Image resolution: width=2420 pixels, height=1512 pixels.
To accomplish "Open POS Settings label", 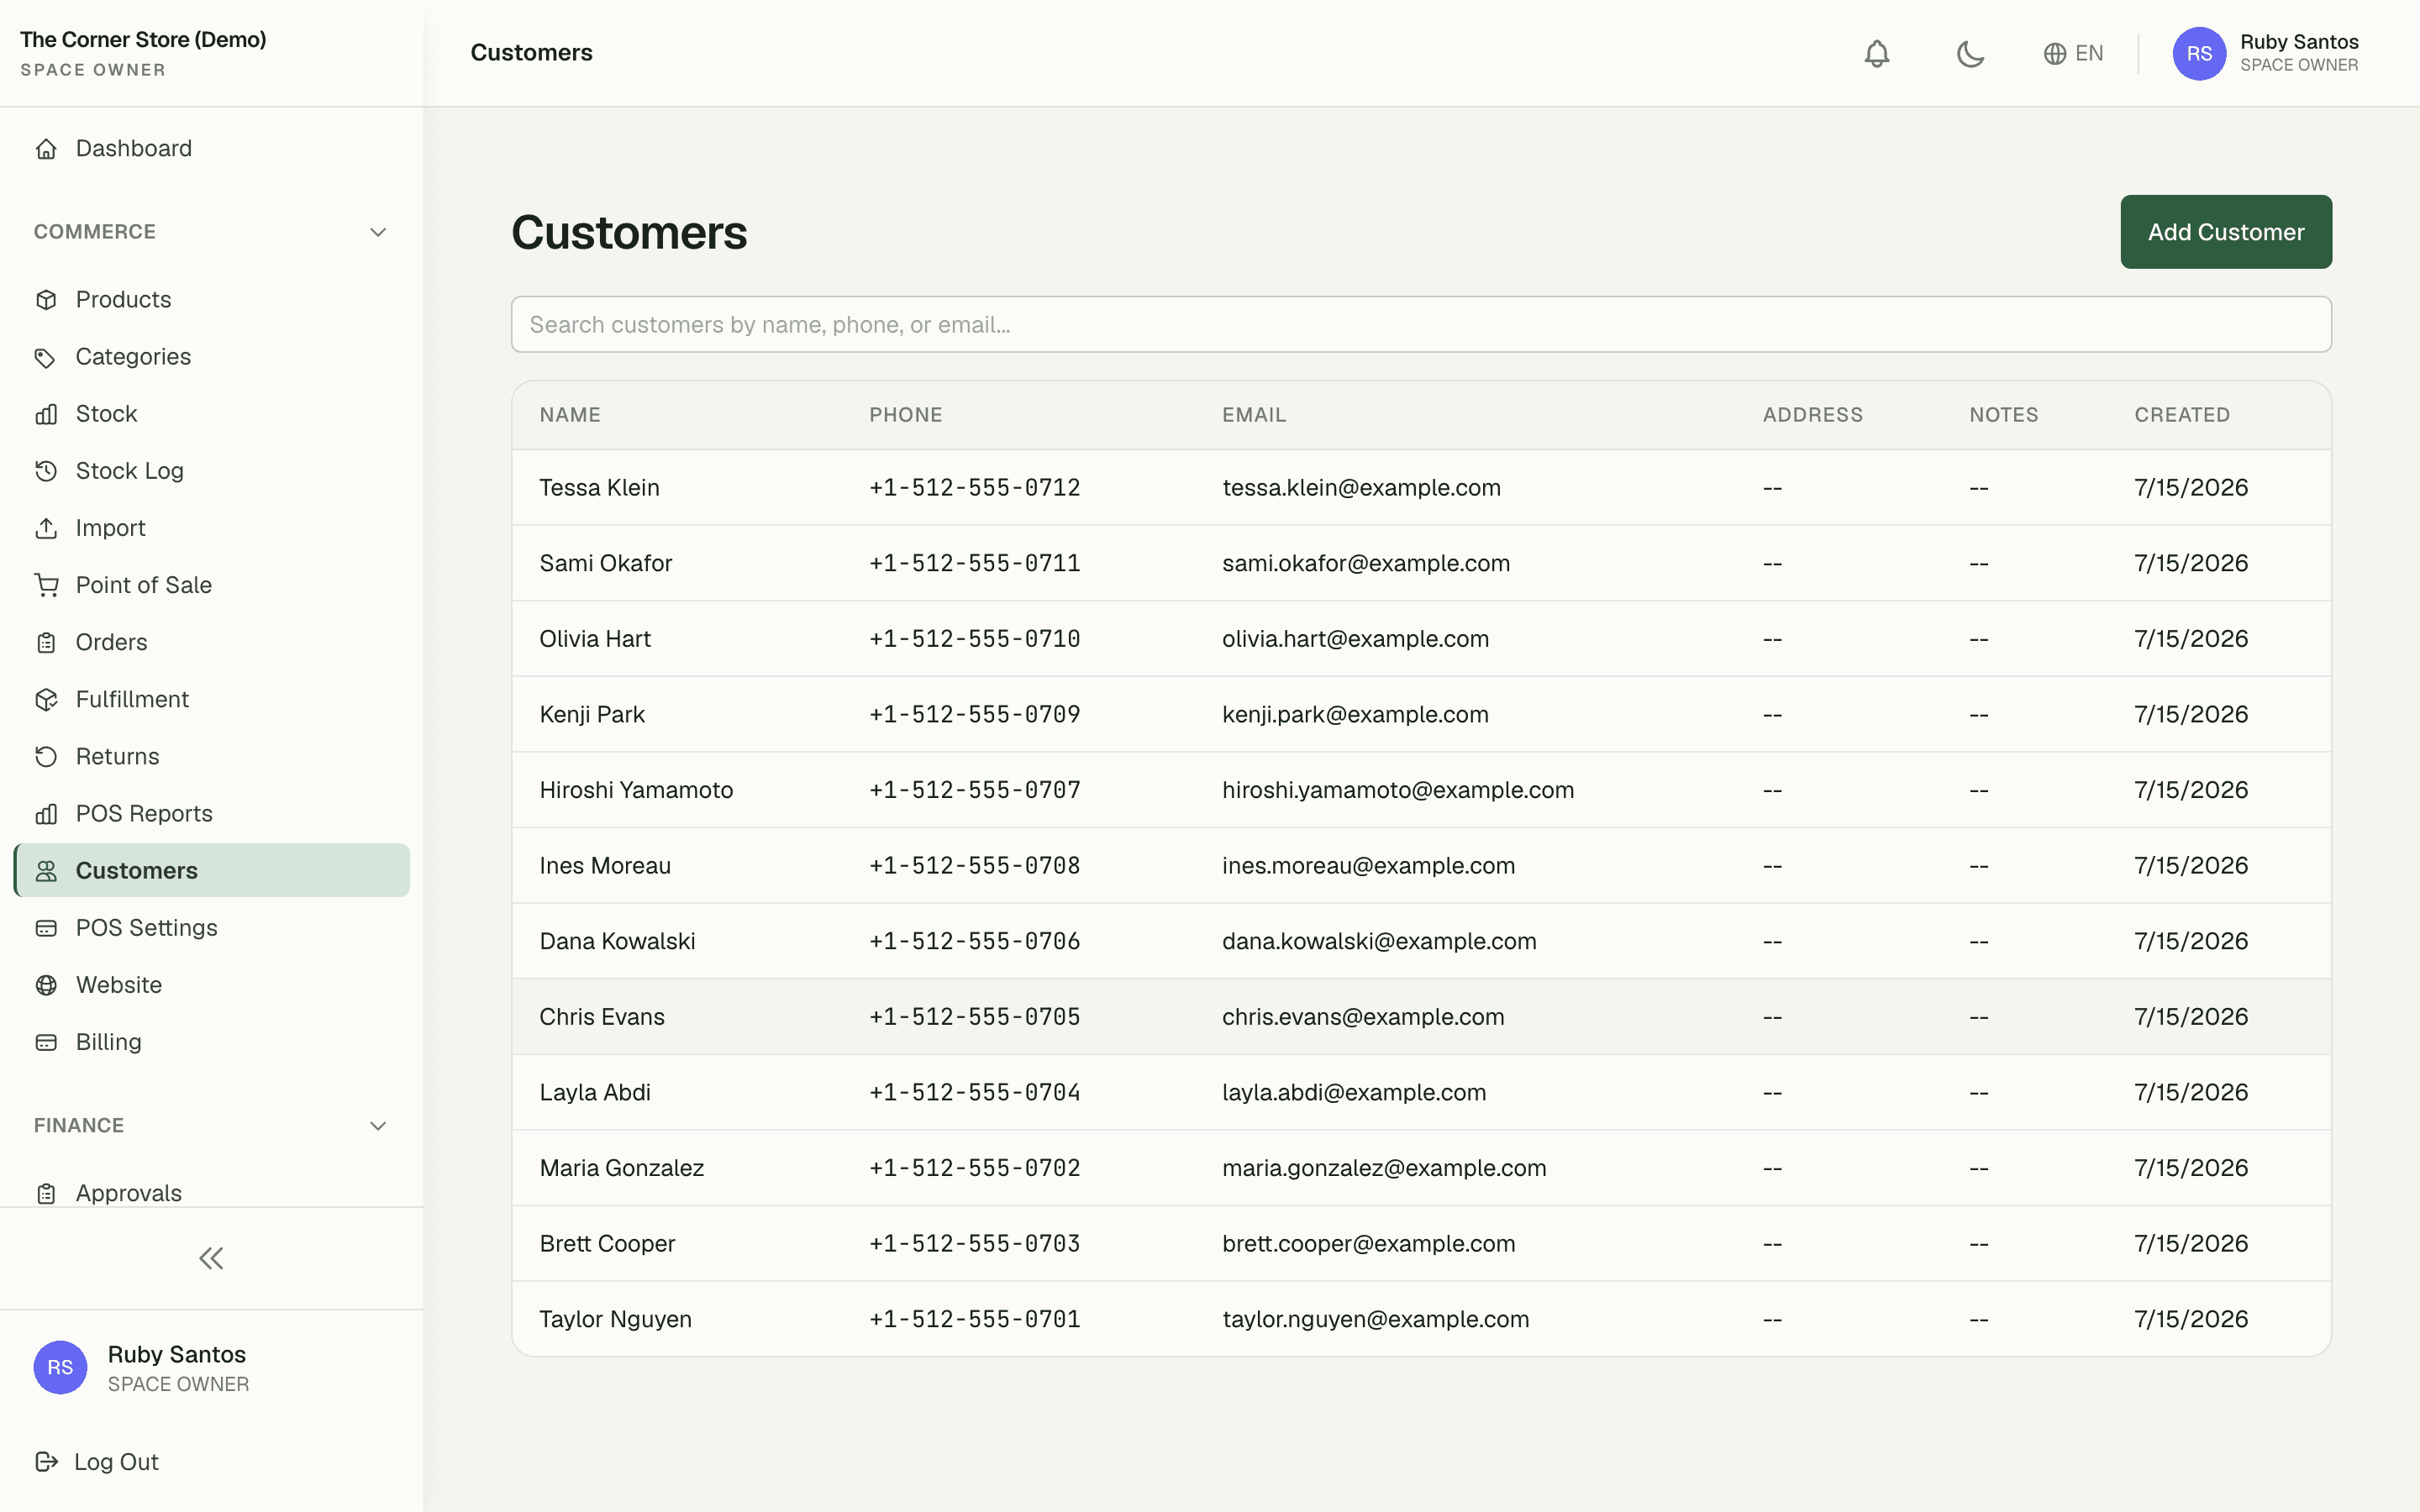I will point(146,927).
